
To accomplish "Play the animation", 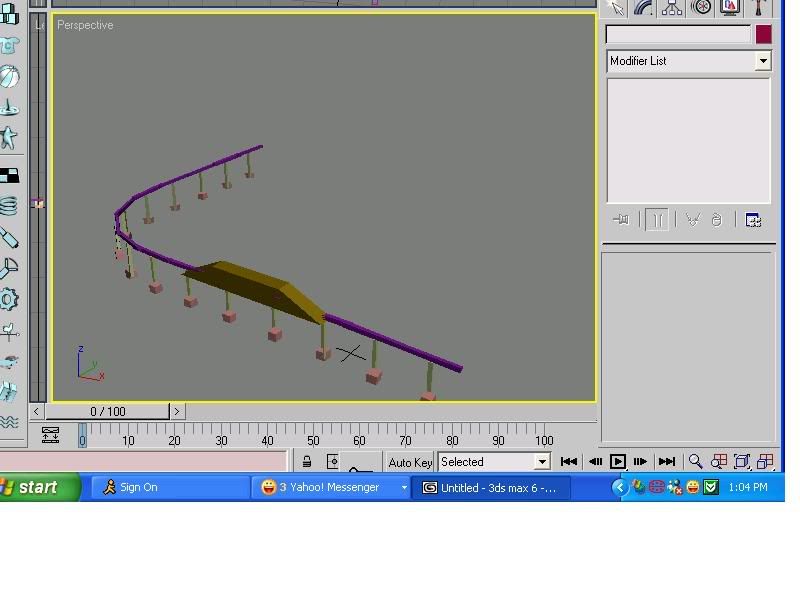I will tap(617, 462).
